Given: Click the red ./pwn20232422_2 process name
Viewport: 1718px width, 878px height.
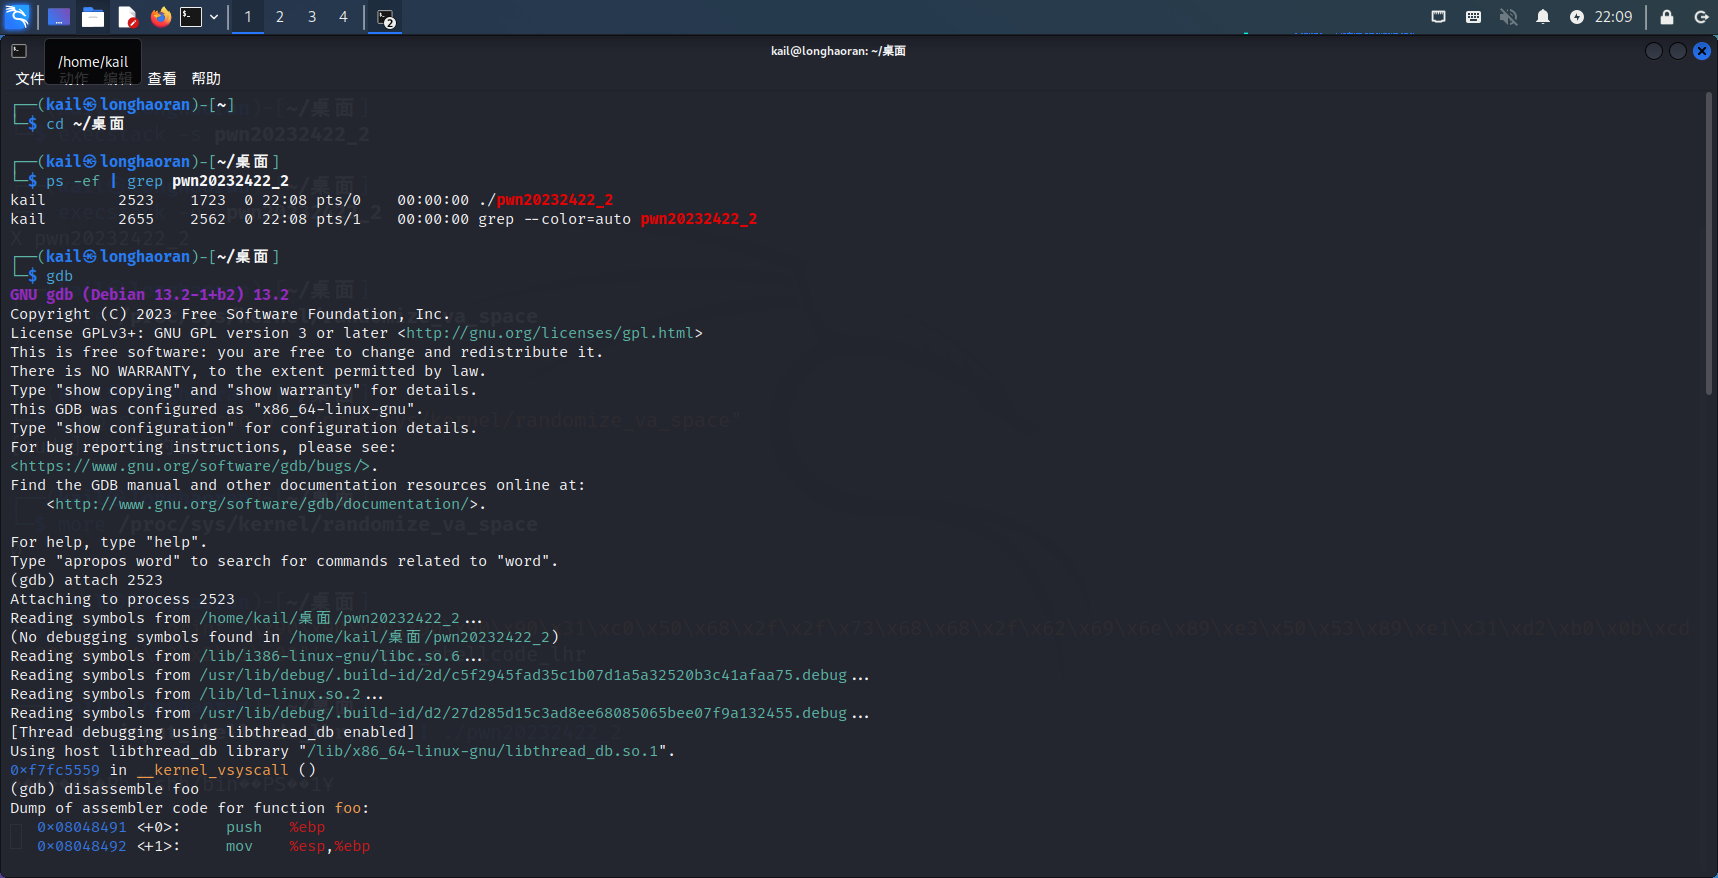Looking at the screenshot, I should click(x=547, y=200).
